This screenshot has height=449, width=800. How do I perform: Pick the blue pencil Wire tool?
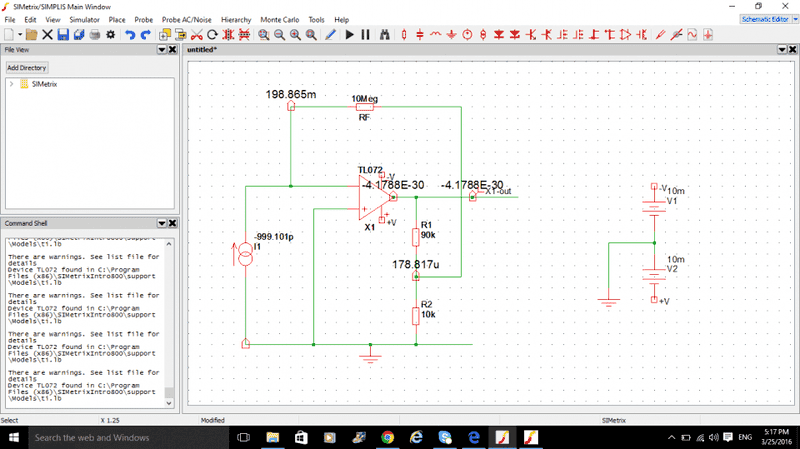330,34
